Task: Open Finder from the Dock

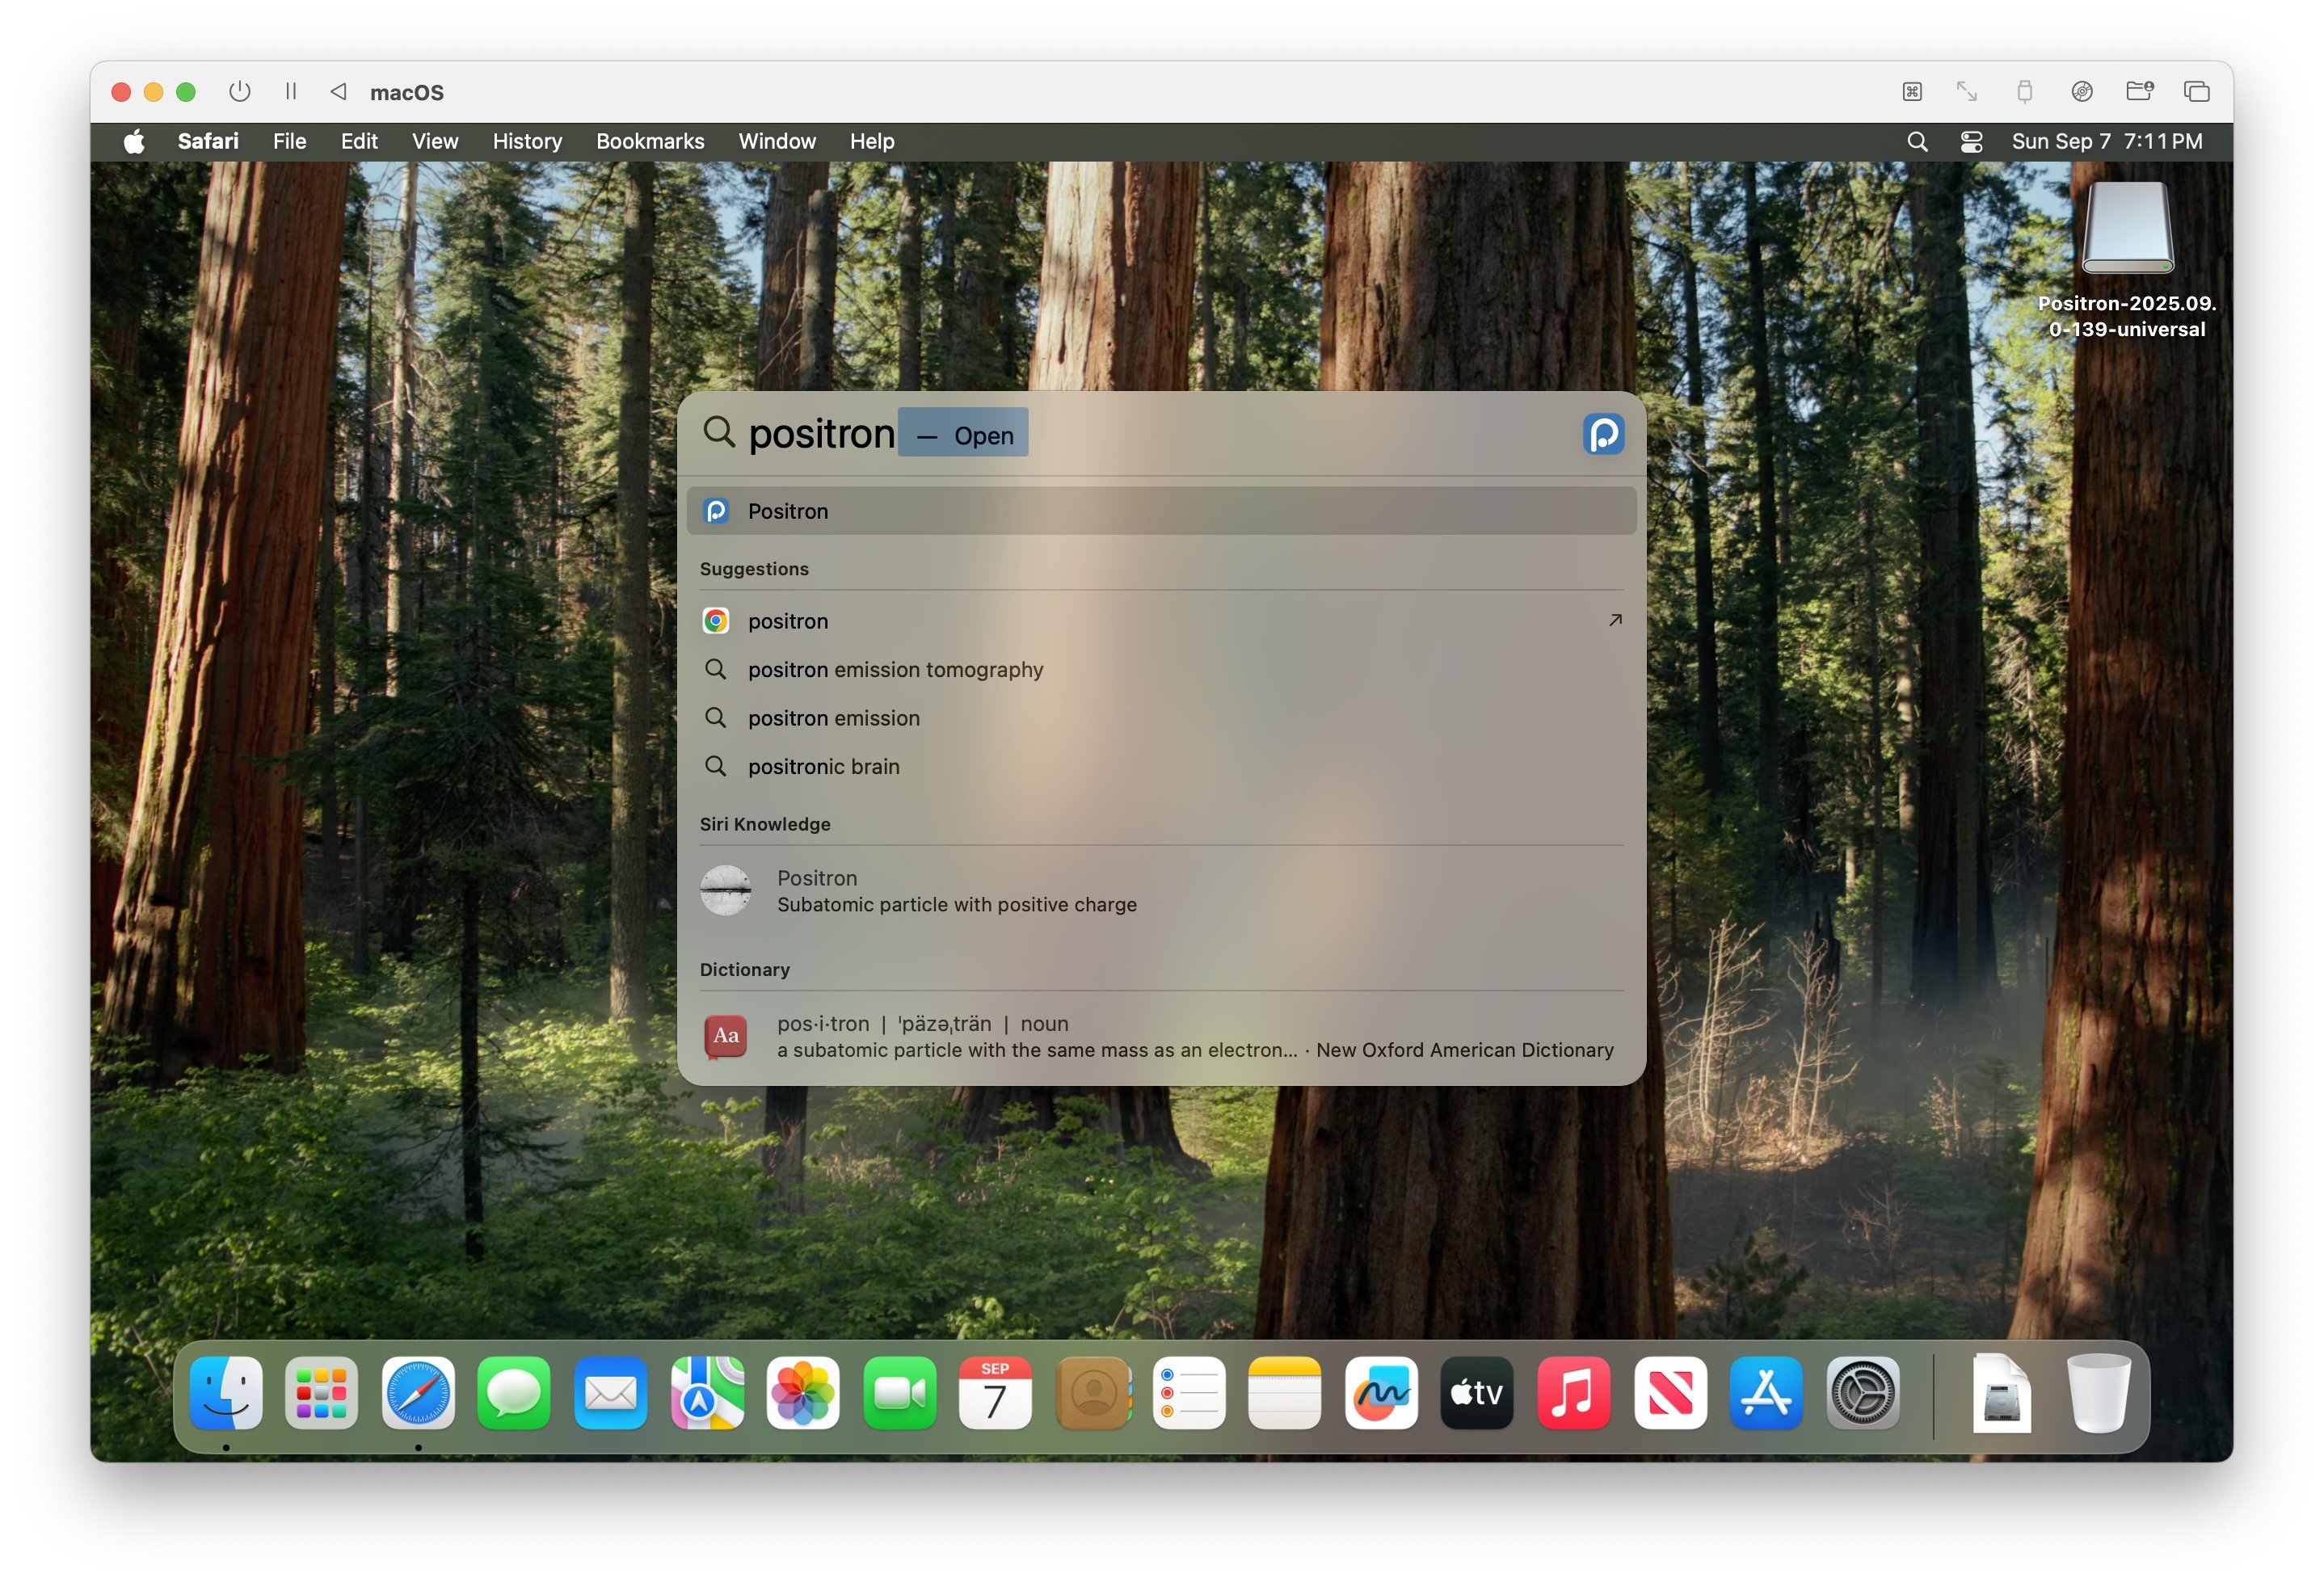Action: 226,1392
